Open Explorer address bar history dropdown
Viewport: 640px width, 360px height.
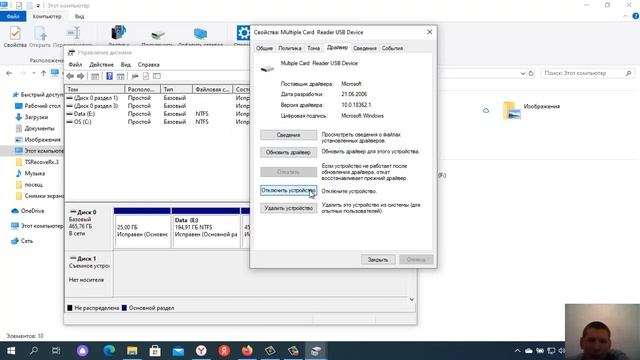click(523, 73)
